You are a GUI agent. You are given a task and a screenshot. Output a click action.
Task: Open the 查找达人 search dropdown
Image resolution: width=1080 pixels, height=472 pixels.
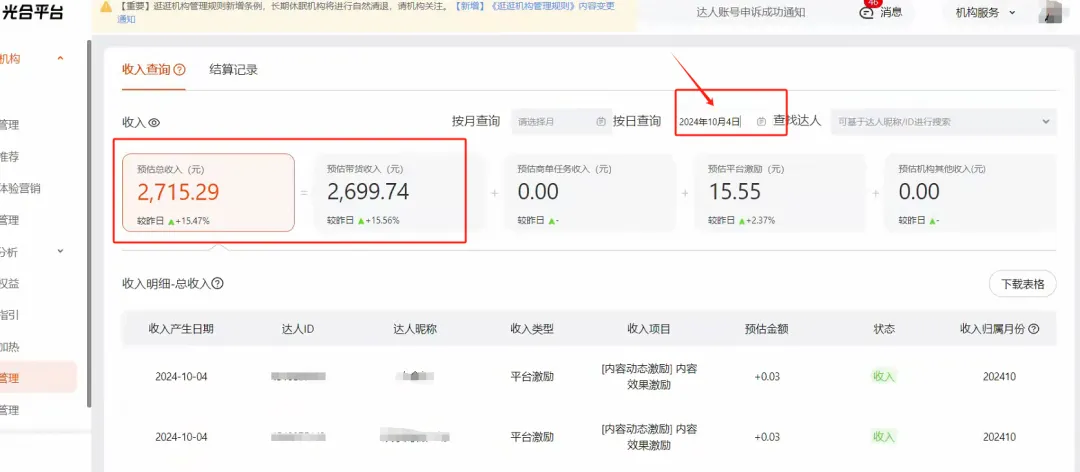[943, 121]
